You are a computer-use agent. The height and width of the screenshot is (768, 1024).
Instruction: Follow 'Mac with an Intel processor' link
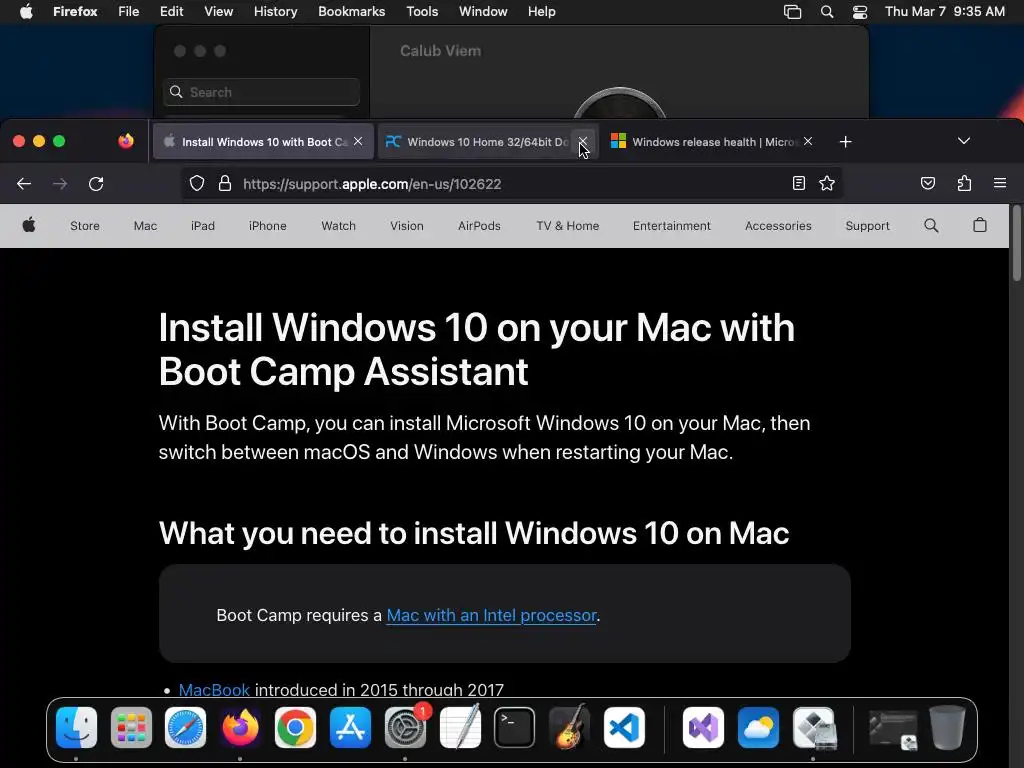[x=491, y=615]
